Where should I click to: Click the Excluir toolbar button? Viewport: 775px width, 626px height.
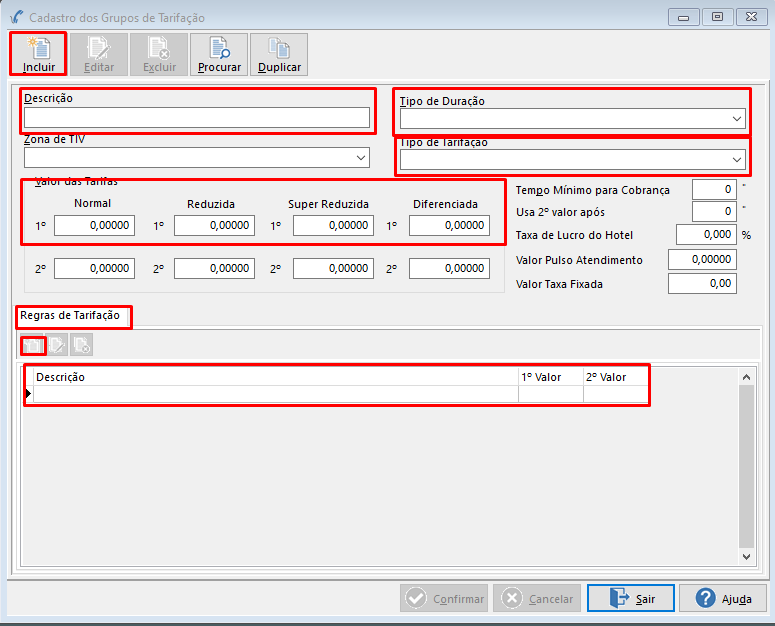click(159, 54)
